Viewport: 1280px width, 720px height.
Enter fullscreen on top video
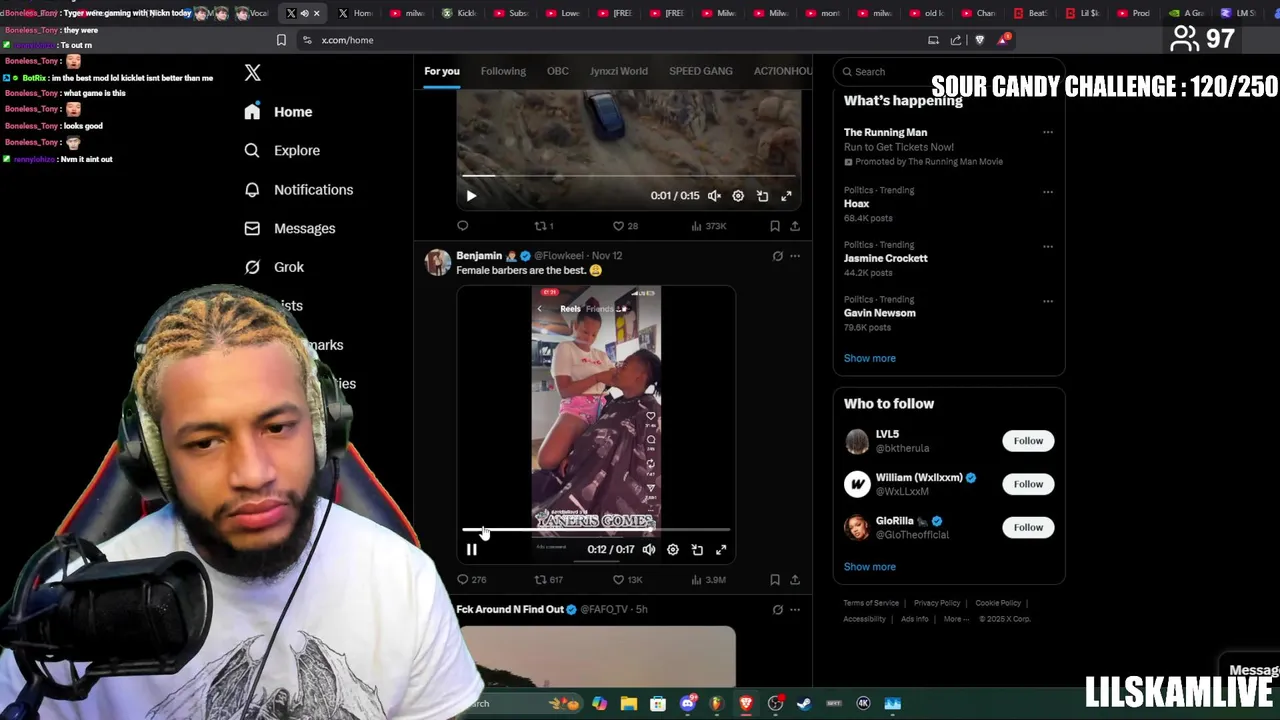(x=786, y=196)
